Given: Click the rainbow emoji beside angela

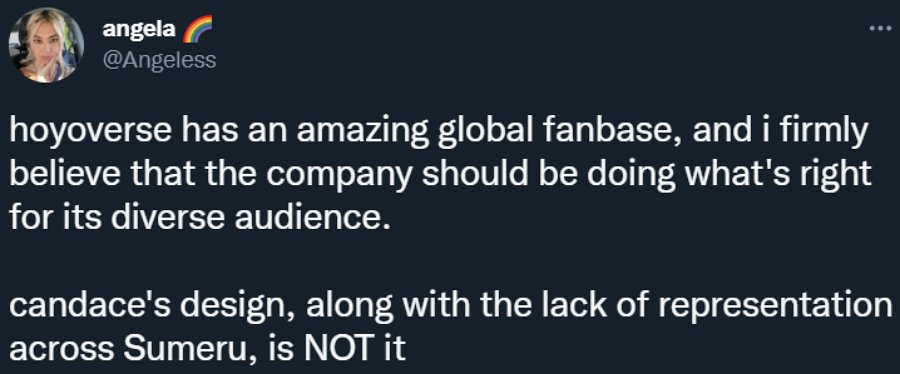Looking at the screenshot, I should tap(197, 29).
